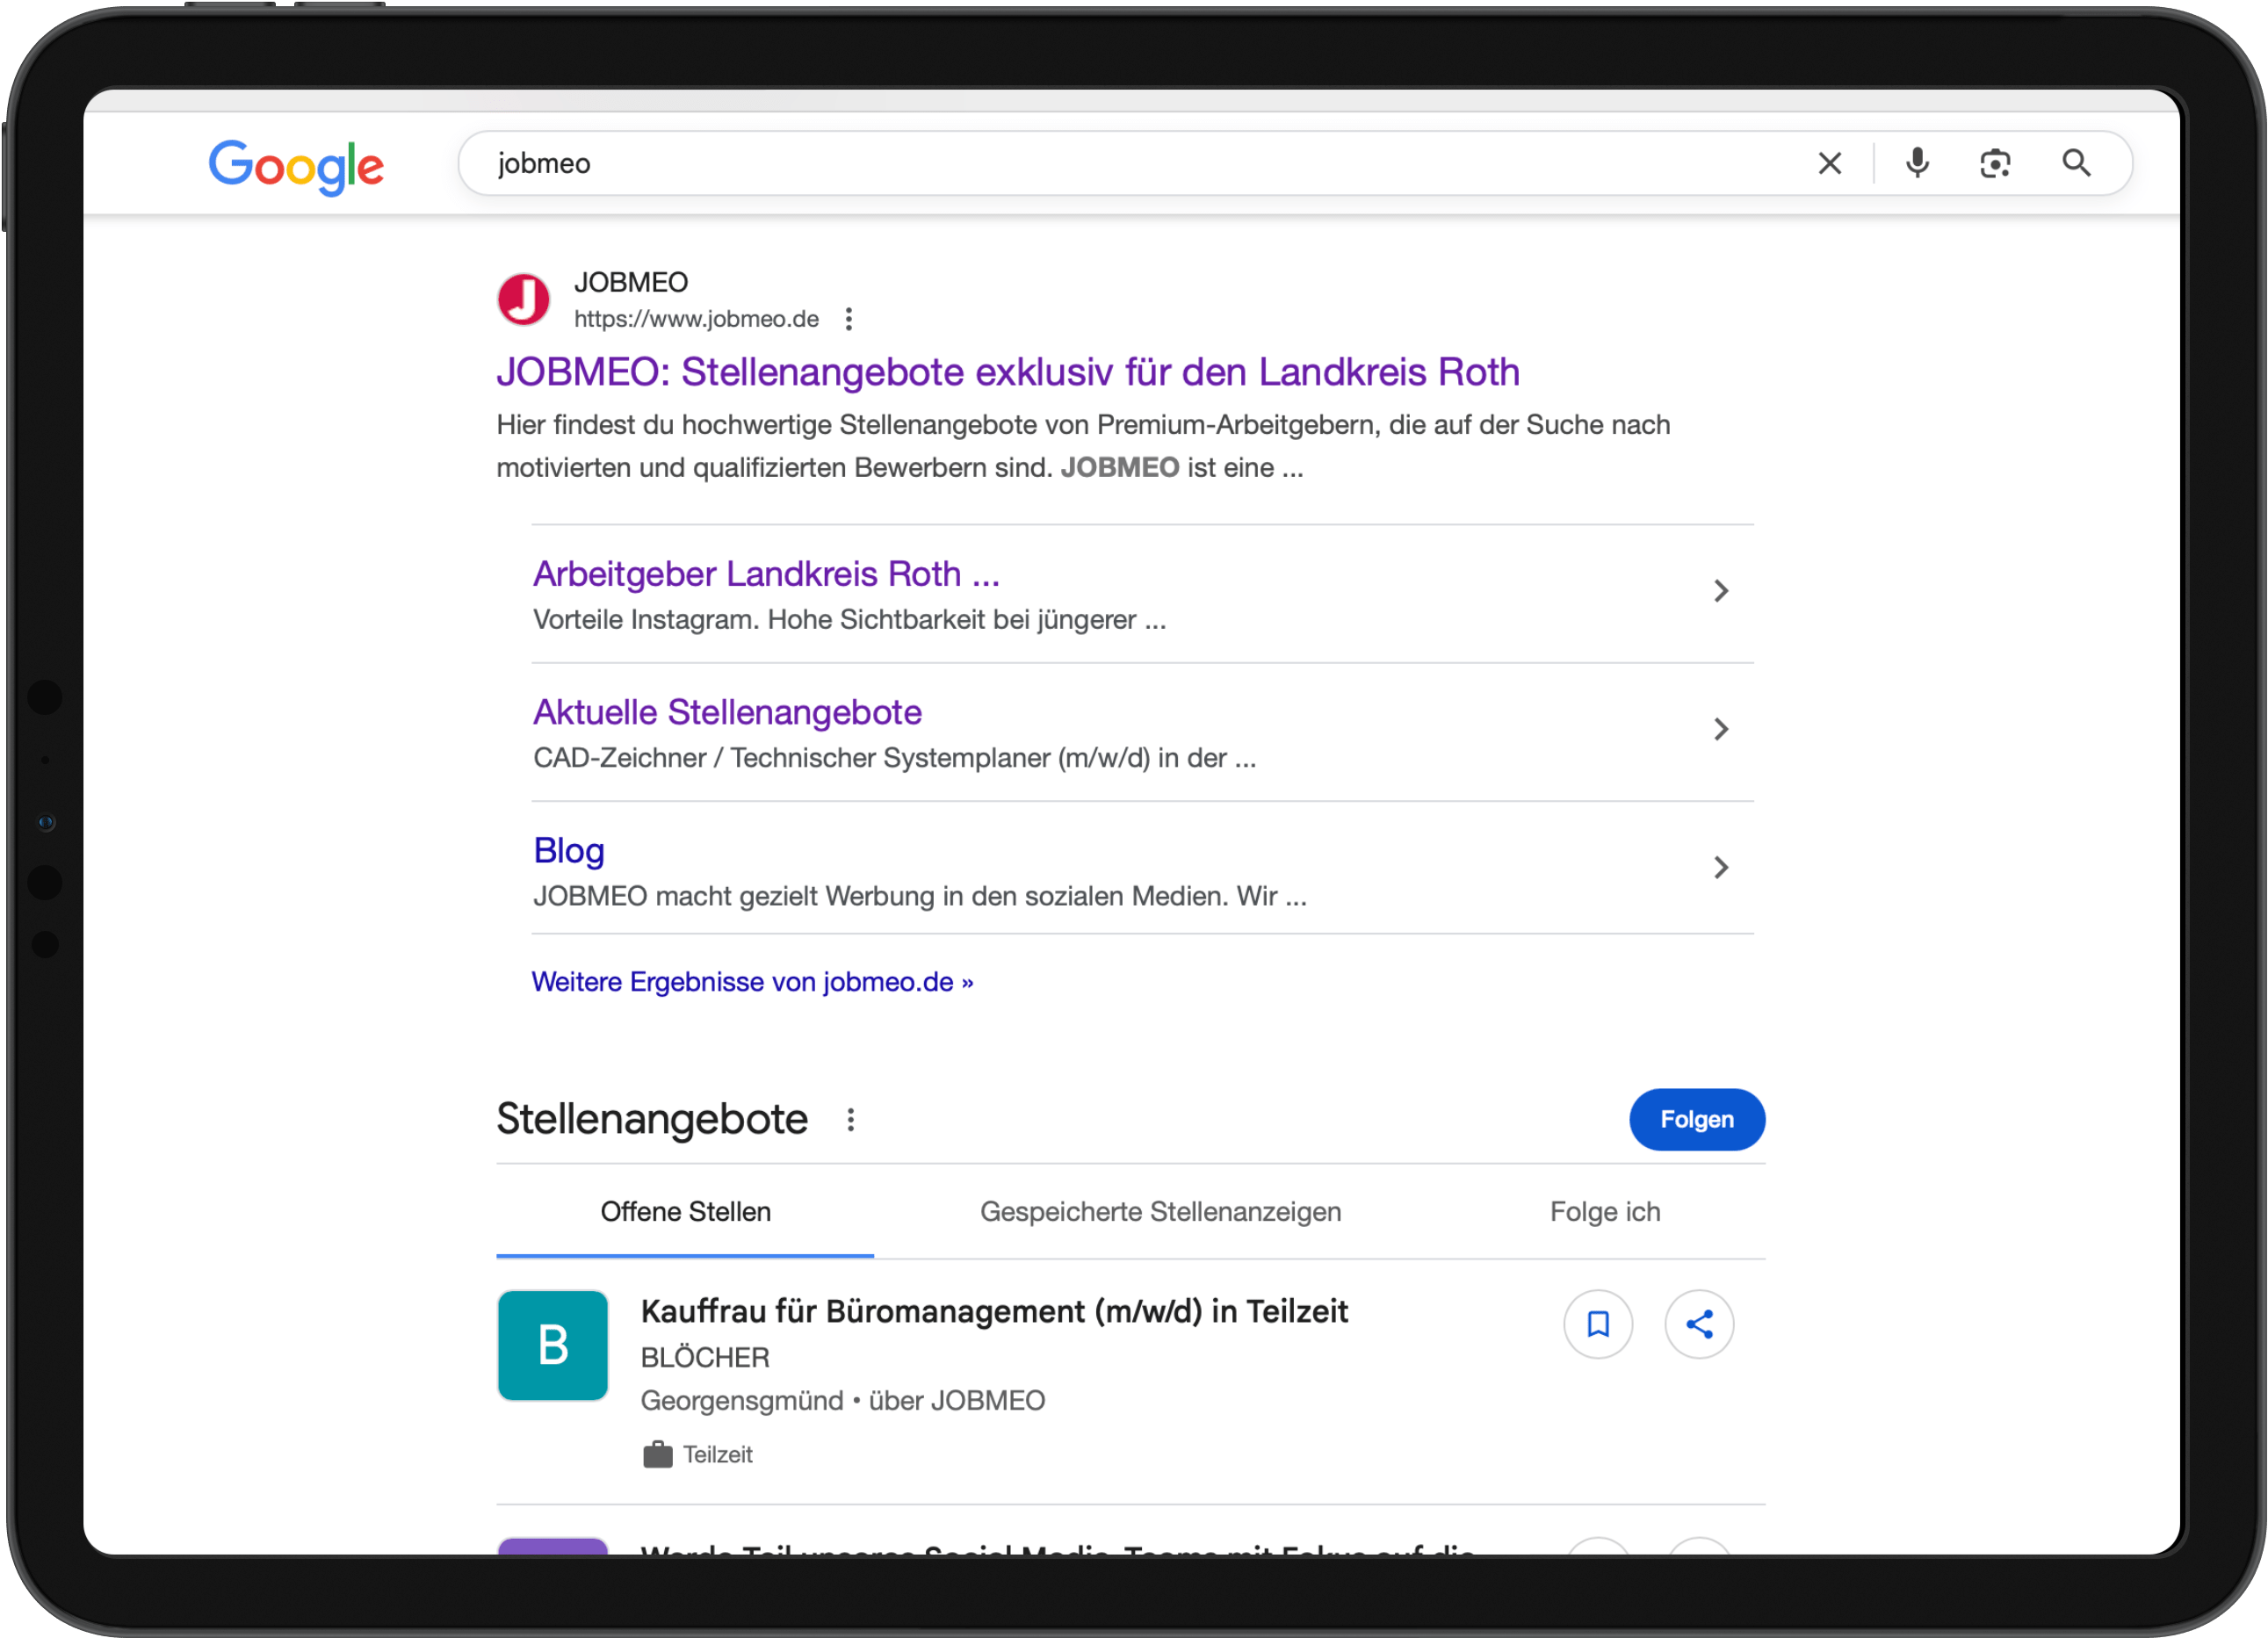Click the JOBMEO site name above URL
Screen dimensions: 2268x1638
coord(631,282)
